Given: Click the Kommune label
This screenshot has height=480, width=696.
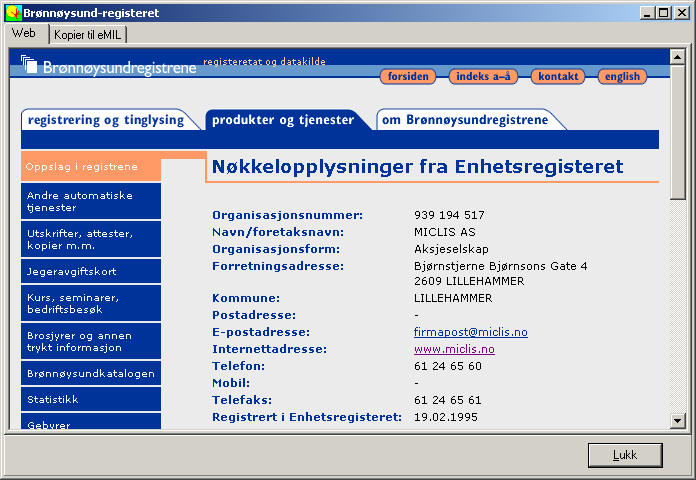Looking at the screenshot, I should [x=246, y=298].
